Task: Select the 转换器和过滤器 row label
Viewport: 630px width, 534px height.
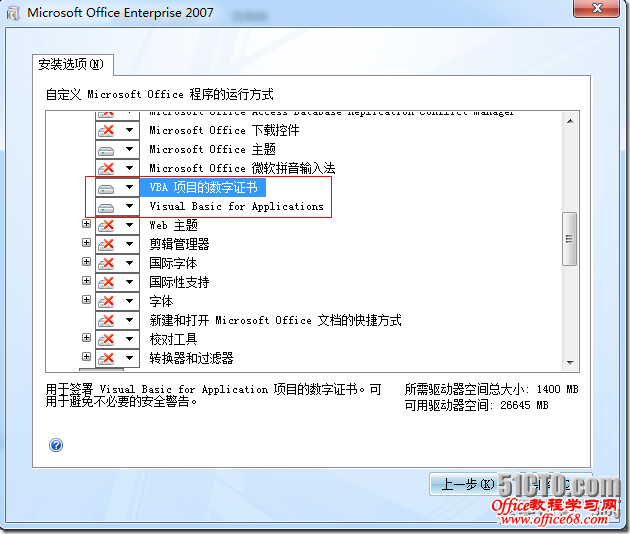Action: tap(191, 358)
